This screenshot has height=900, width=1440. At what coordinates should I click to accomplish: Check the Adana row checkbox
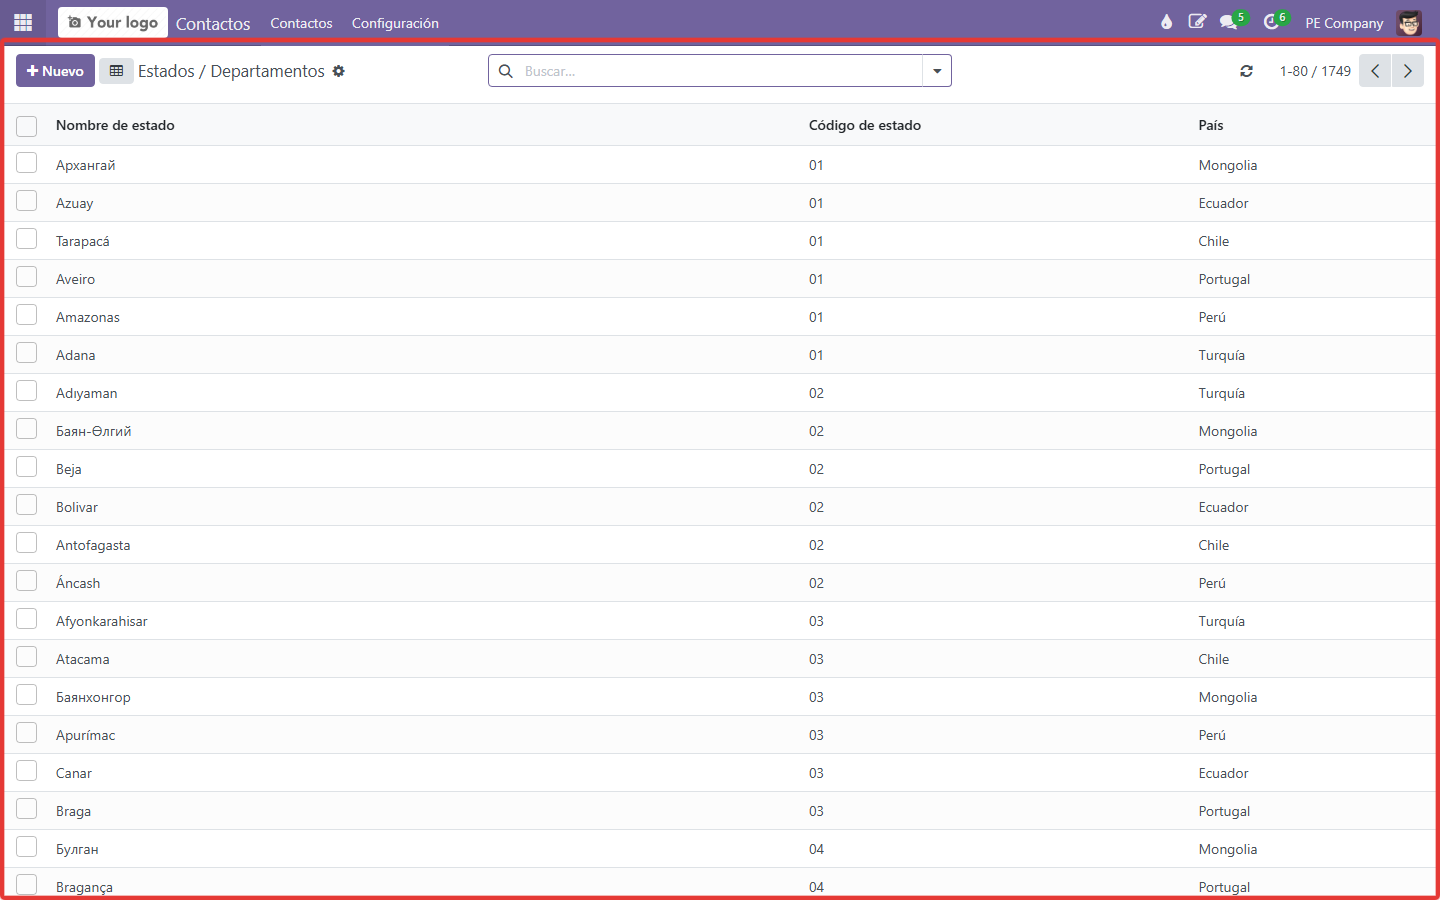pyautogui.click(x=27, y=353)
